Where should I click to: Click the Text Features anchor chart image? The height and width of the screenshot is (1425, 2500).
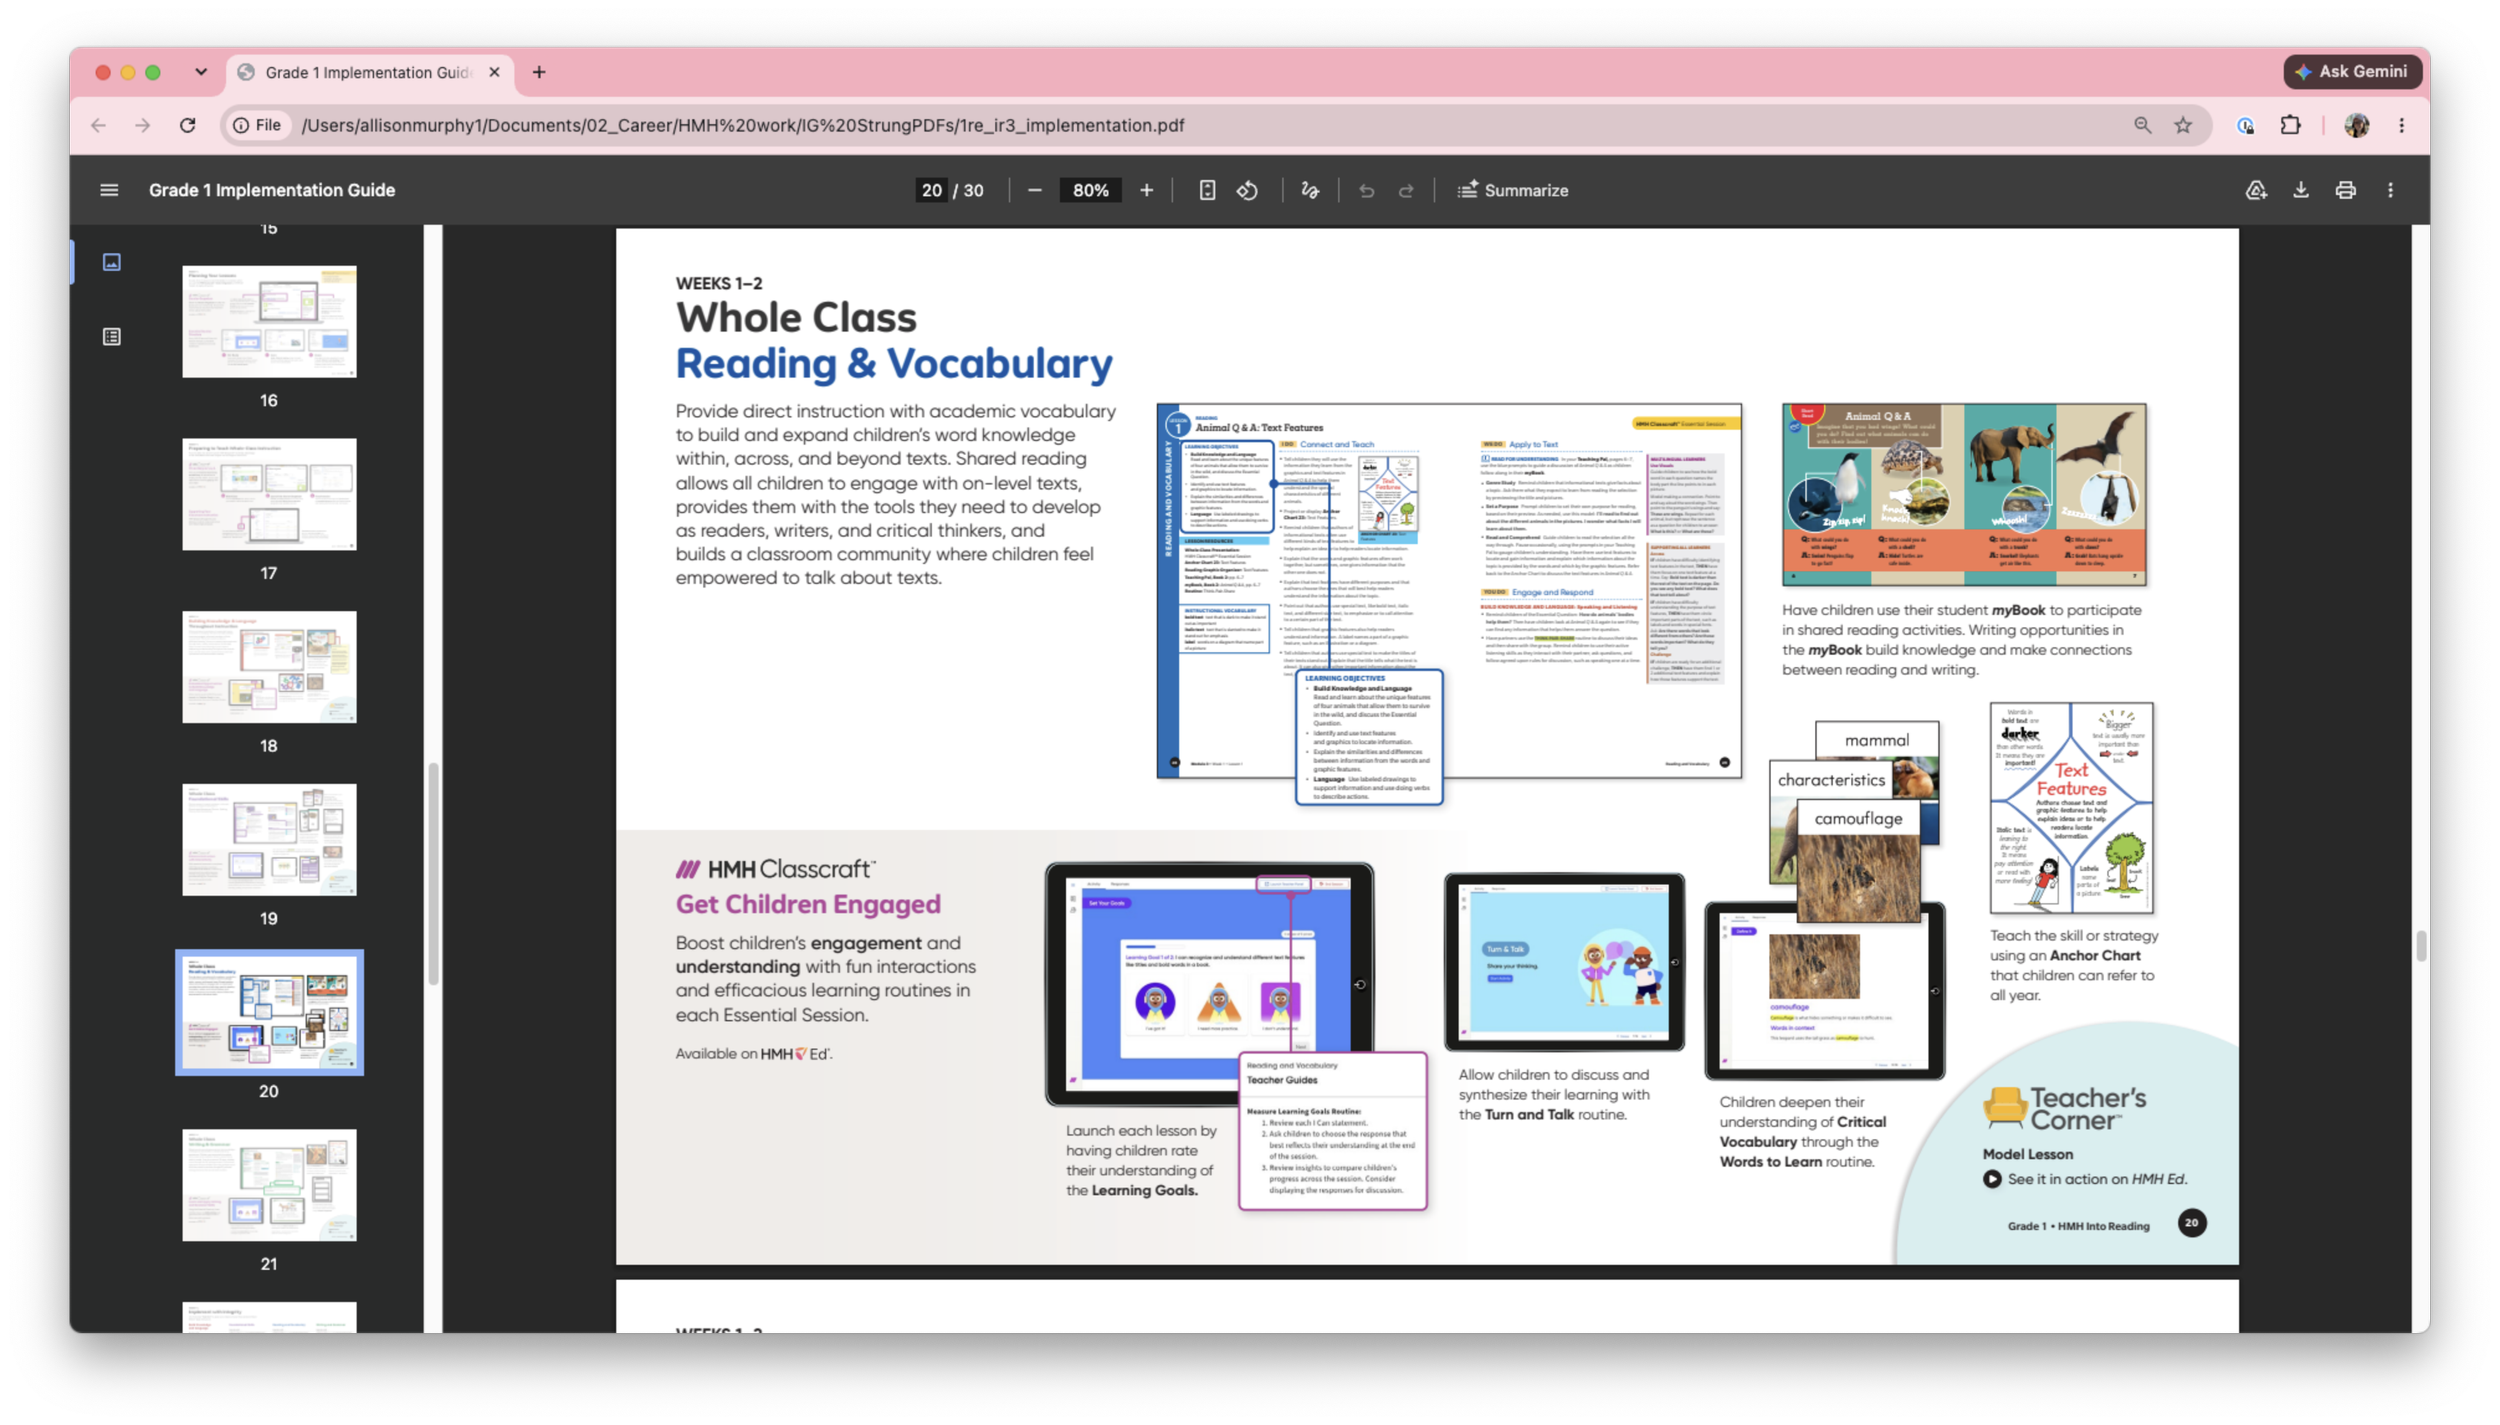pos(2071,808)
